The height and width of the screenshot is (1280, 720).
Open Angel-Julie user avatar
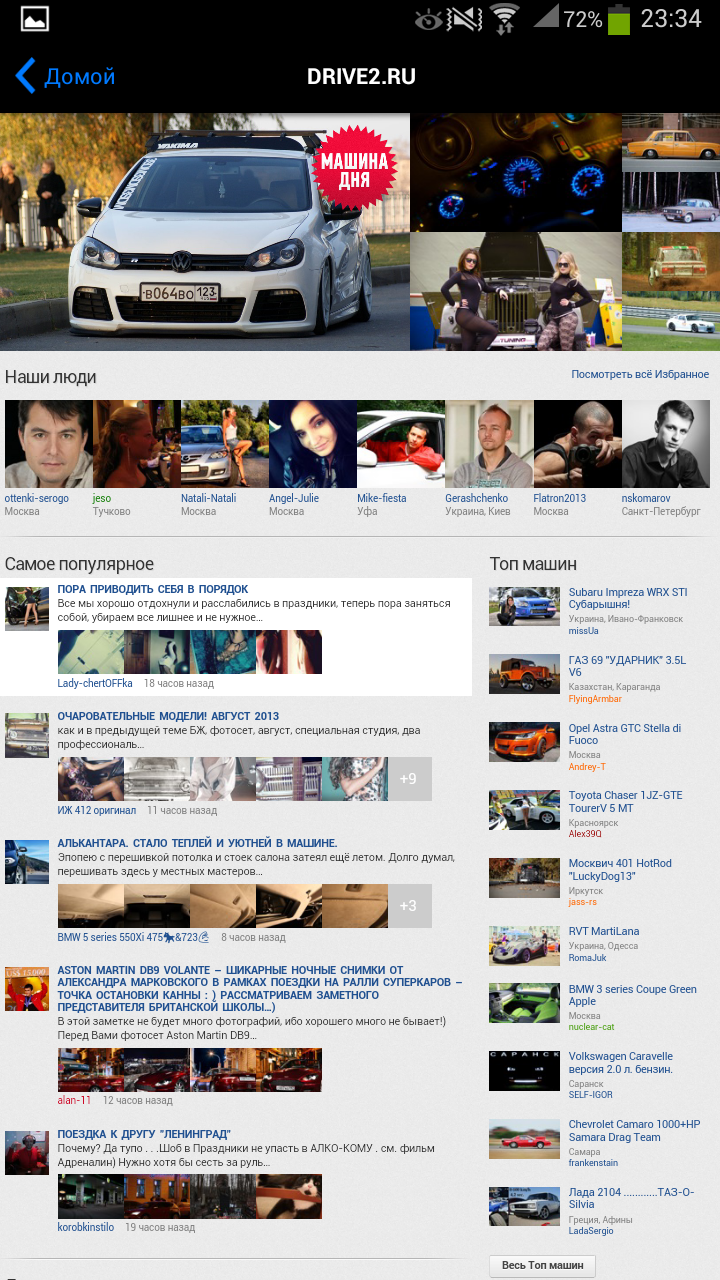(x=313, y=444)
